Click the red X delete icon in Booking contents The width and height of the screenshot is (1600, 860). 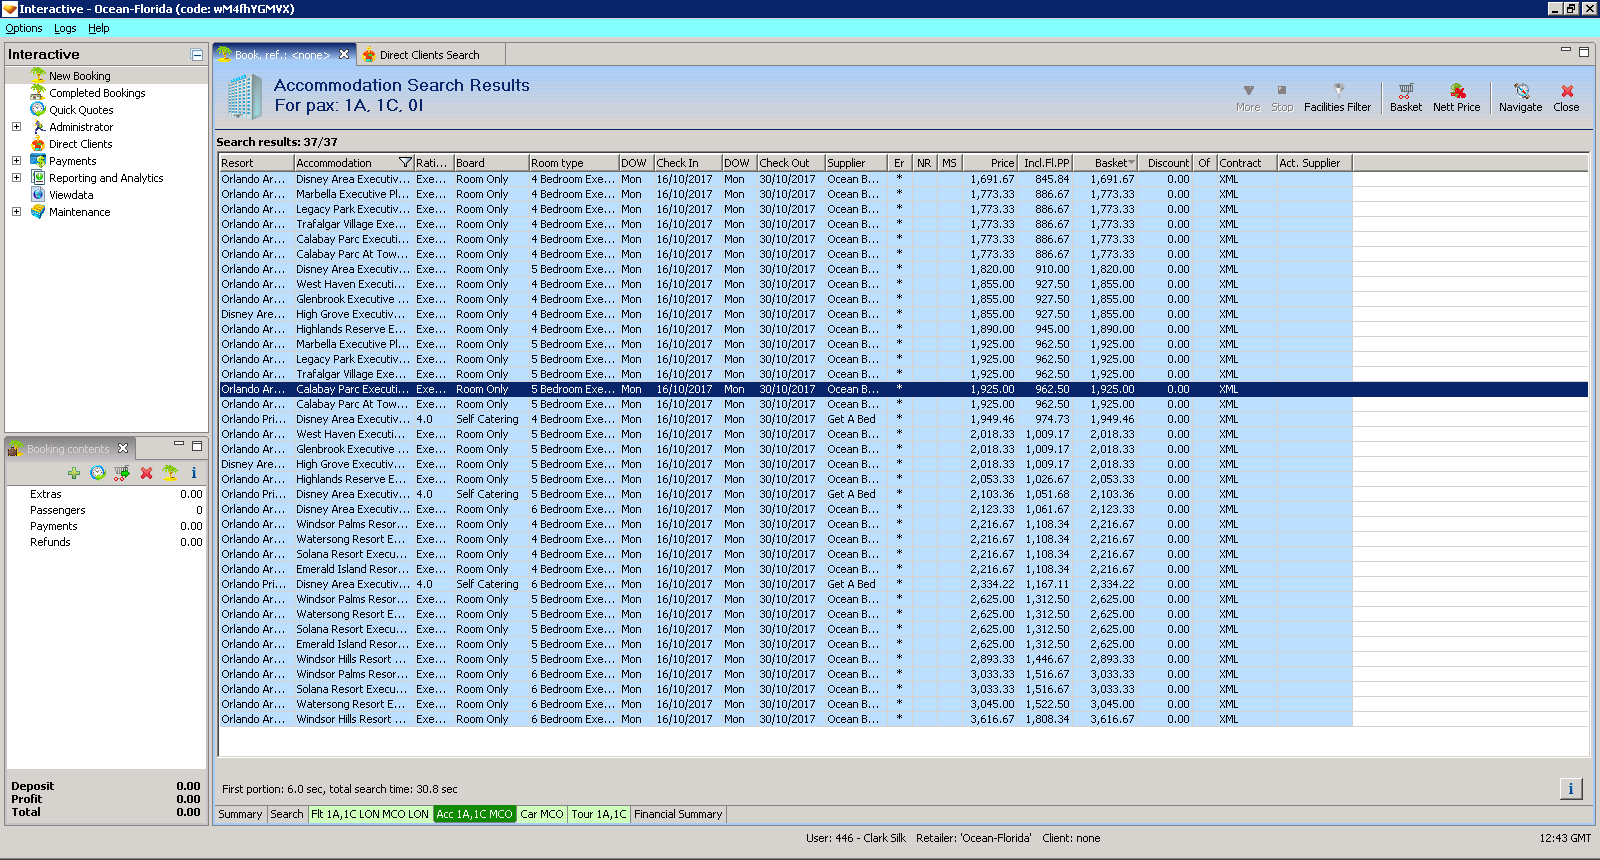click(x=146, y=473)
